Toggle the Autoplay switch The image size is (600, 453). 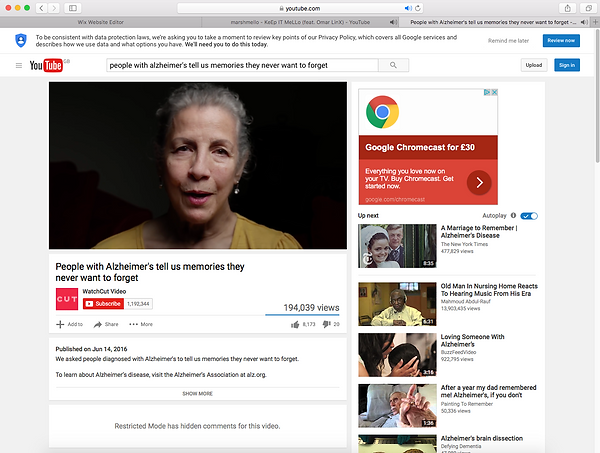[529, 216]
